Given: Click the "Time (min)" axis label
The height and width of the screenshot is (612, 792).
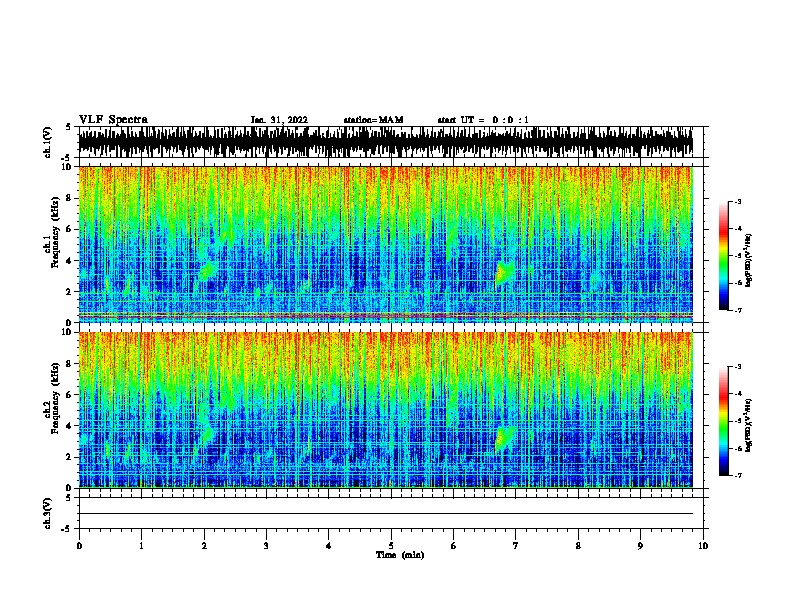Looking at the screenshot, I should (x=400, y=555).
